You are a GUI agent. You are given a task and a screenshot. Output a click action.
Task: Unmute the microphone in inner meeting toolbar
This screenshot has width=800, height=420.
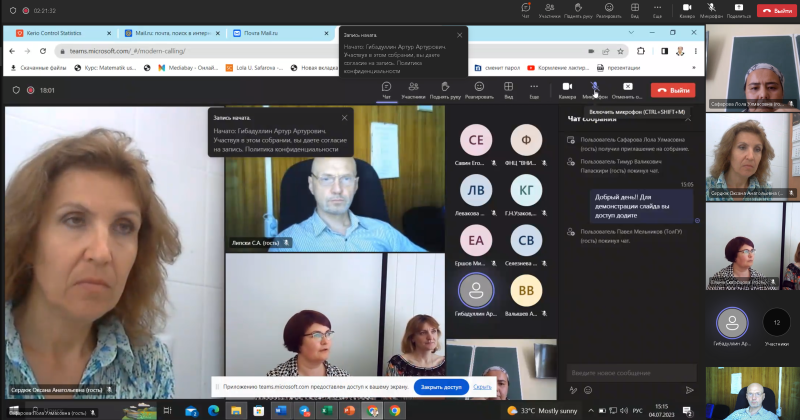pyautogui.click(x=594, y=90)
